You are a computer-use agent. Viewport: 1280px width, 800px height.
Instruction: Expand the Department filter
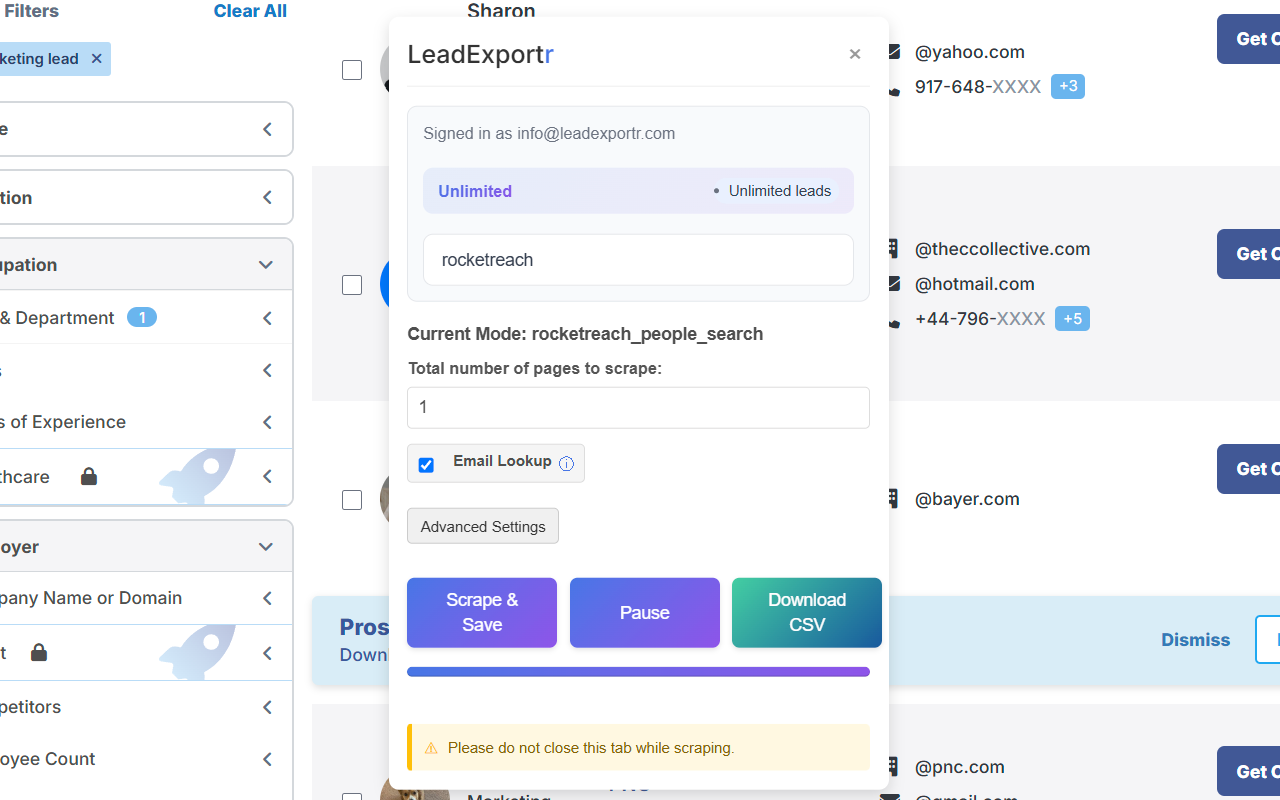[x=267, y=318]
